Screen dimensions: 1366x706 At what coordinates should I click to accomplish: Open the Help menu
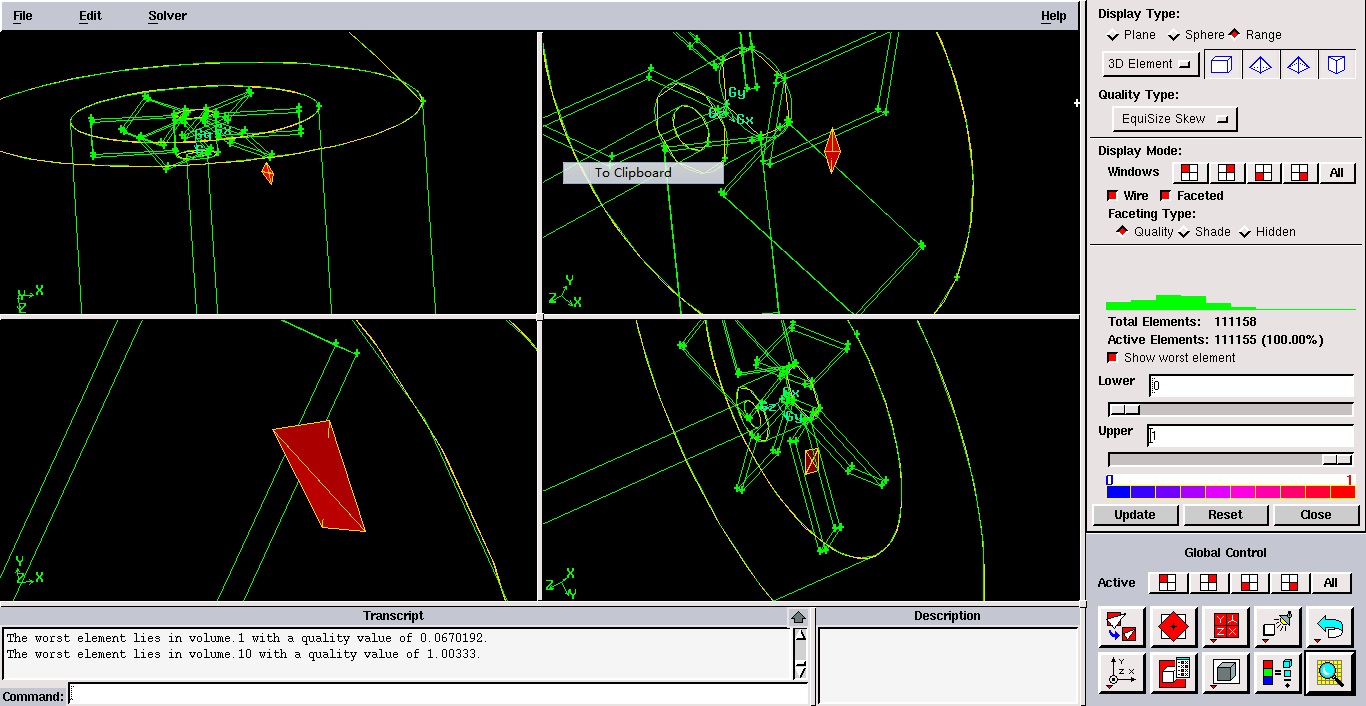click(1053, 16)
